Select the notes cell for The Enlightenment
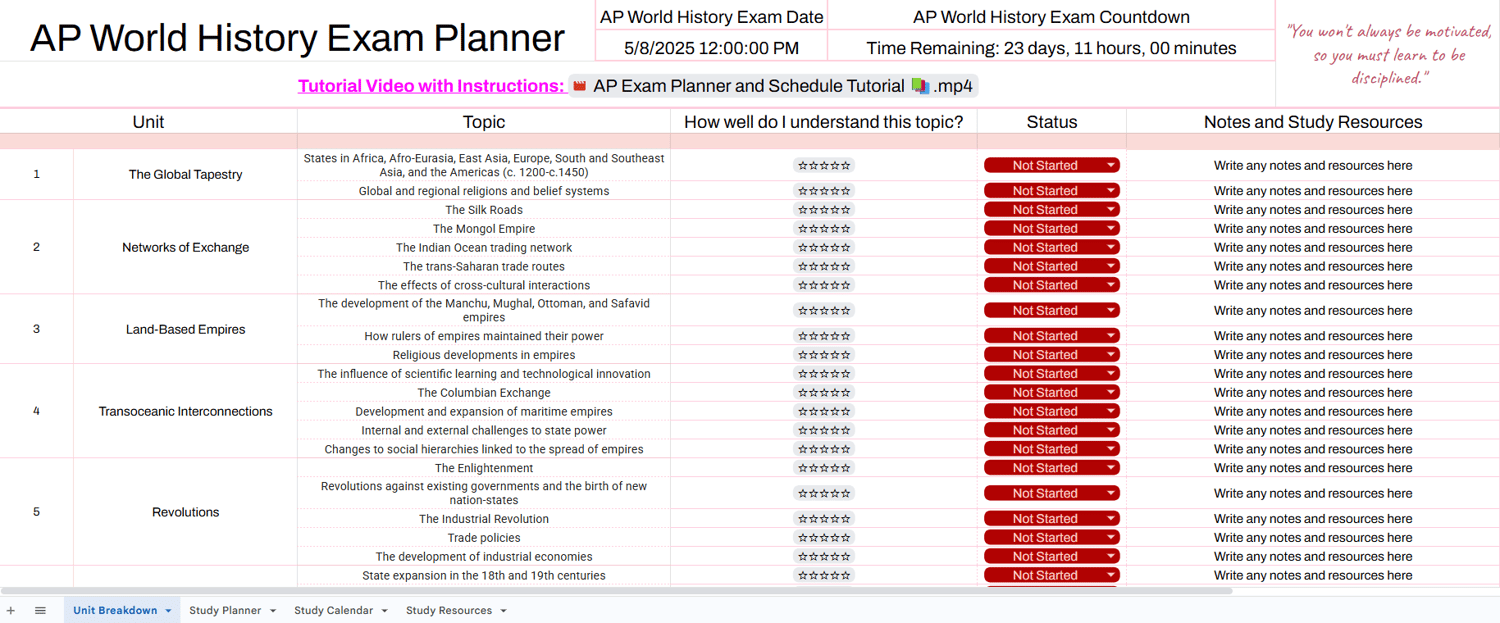The height and width of the screenshot is (623, 1500). 1313,468
